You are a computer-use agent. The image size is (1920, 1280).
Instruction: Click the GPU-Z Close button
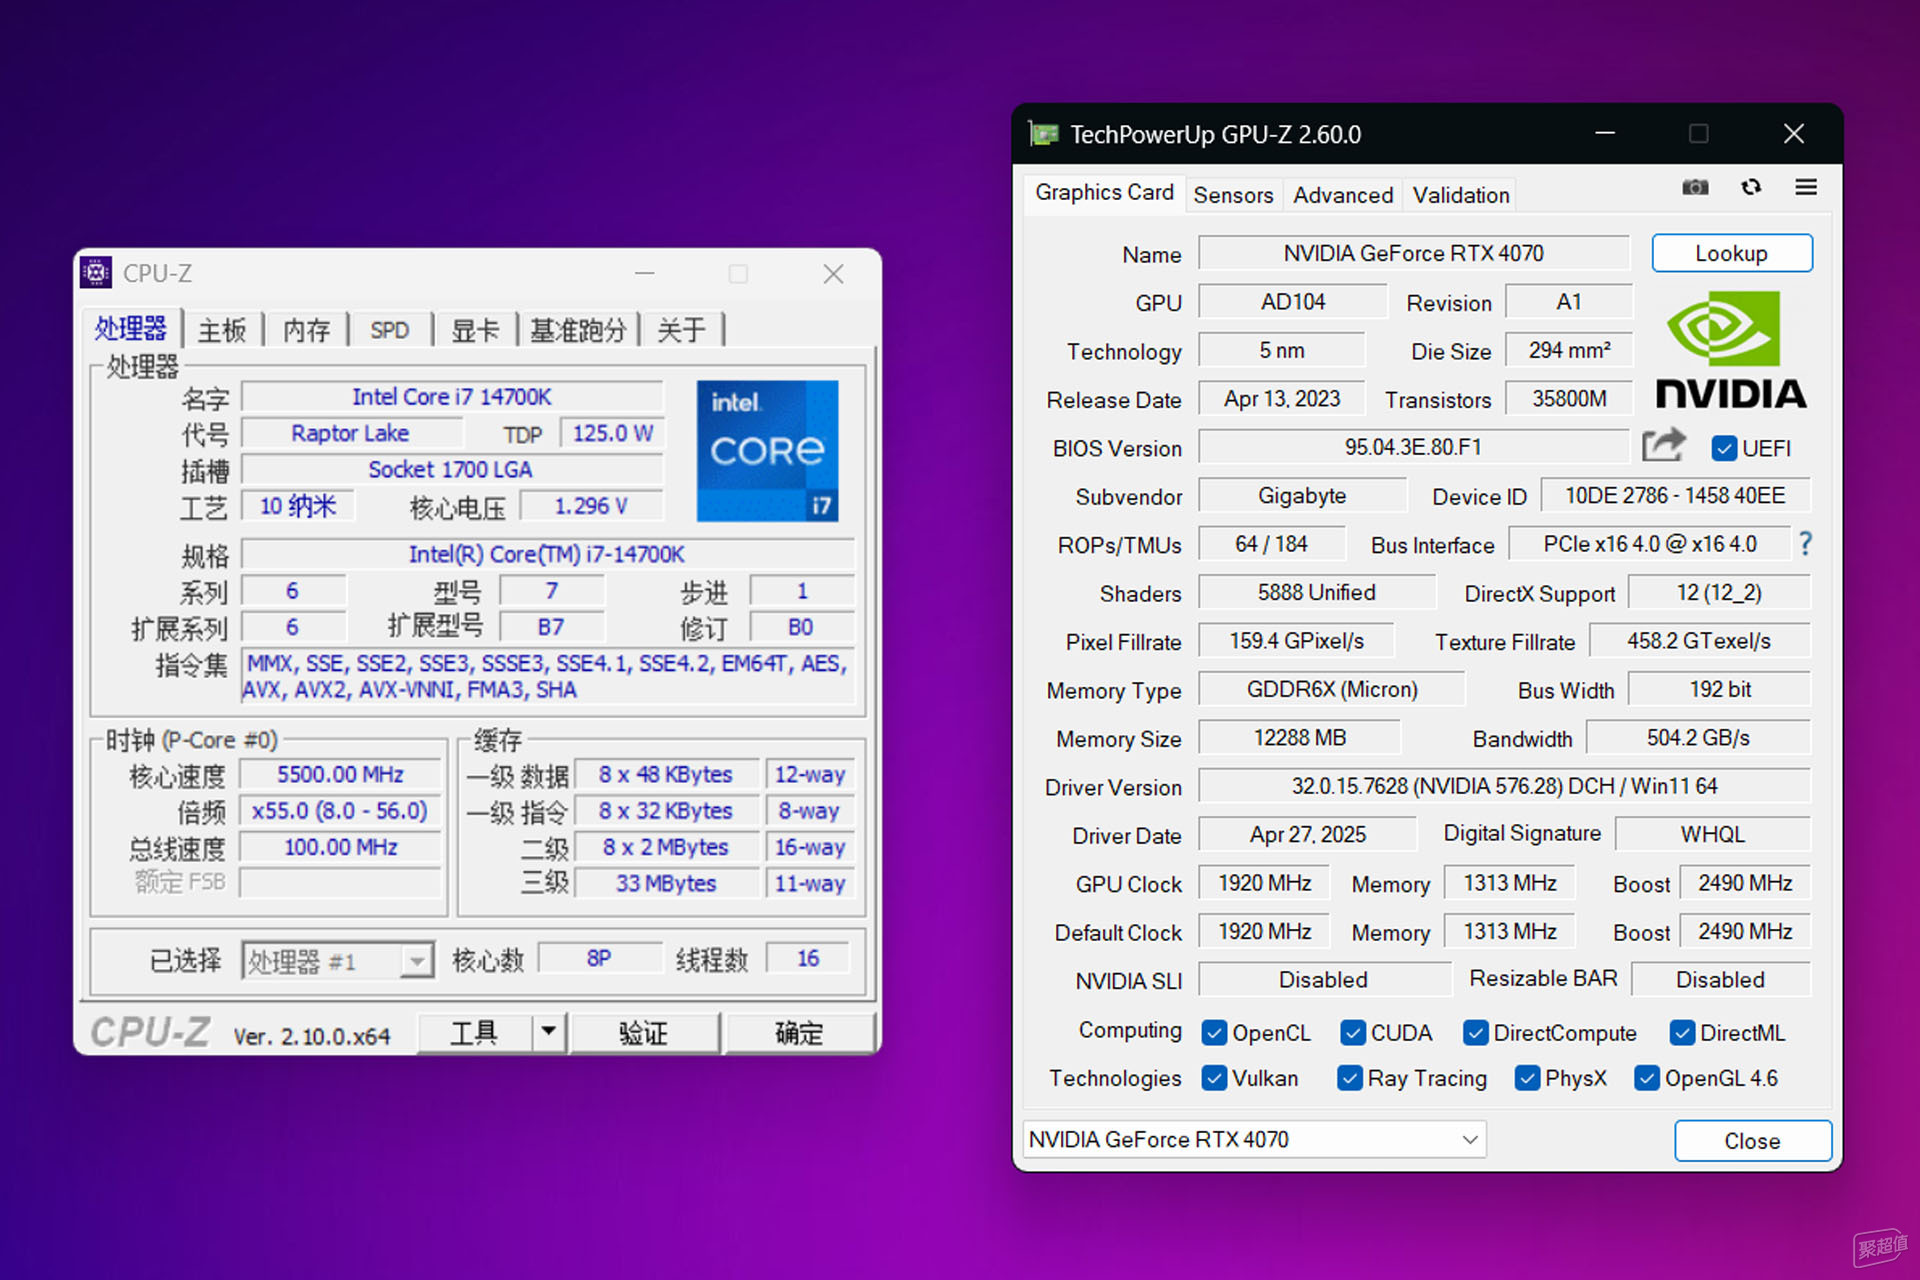[1752, 1141]
